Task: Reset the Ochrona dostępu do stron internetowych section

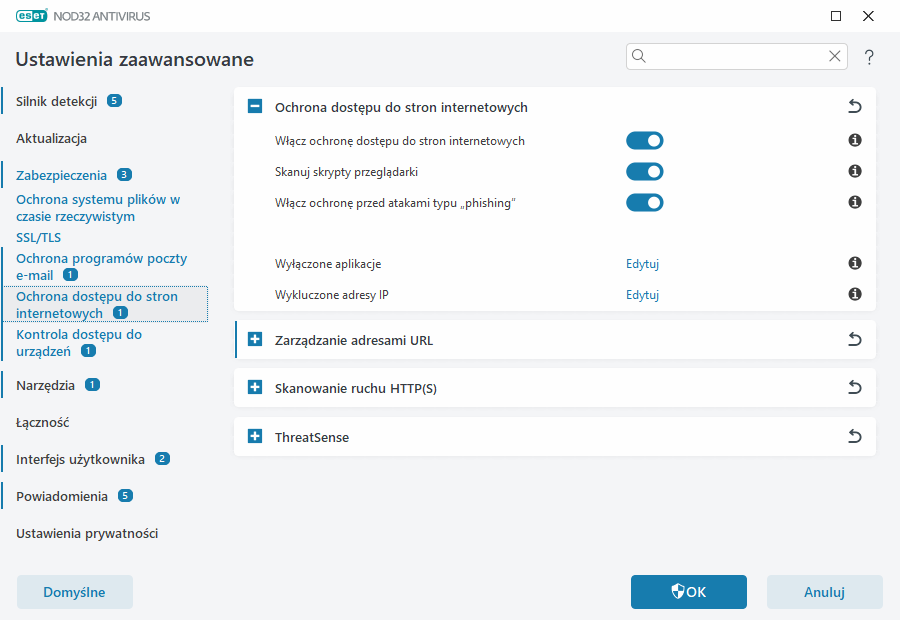Action: [x=854, y=107]
